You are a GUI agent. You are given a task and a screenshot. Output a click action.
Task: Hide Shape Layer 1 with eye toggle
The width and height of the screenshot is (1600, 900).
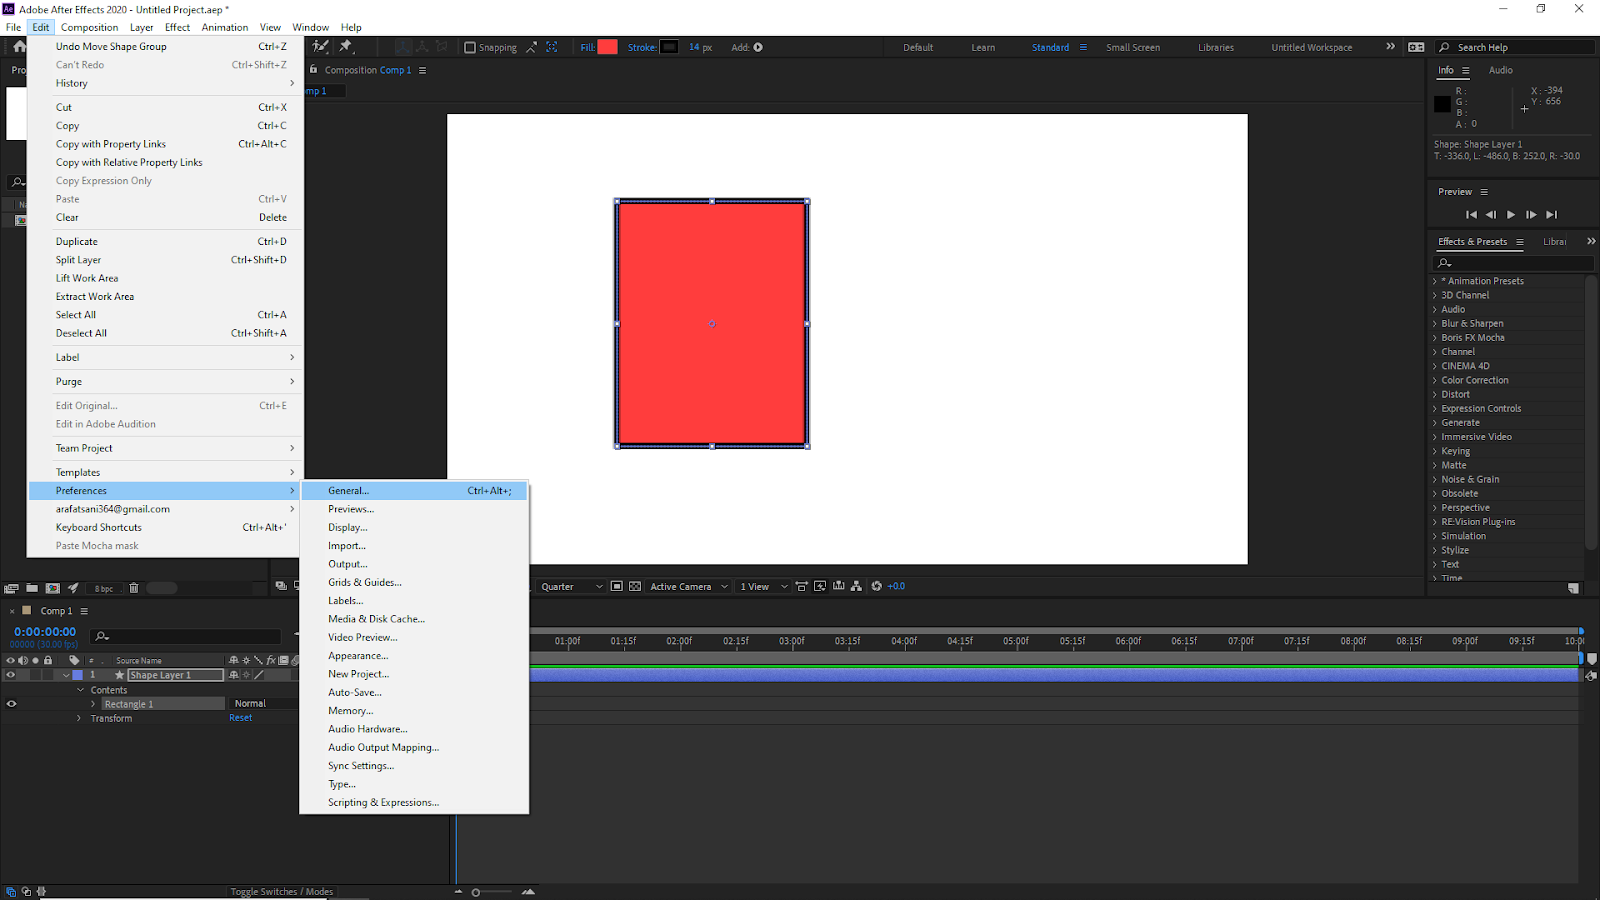point(11,675)
